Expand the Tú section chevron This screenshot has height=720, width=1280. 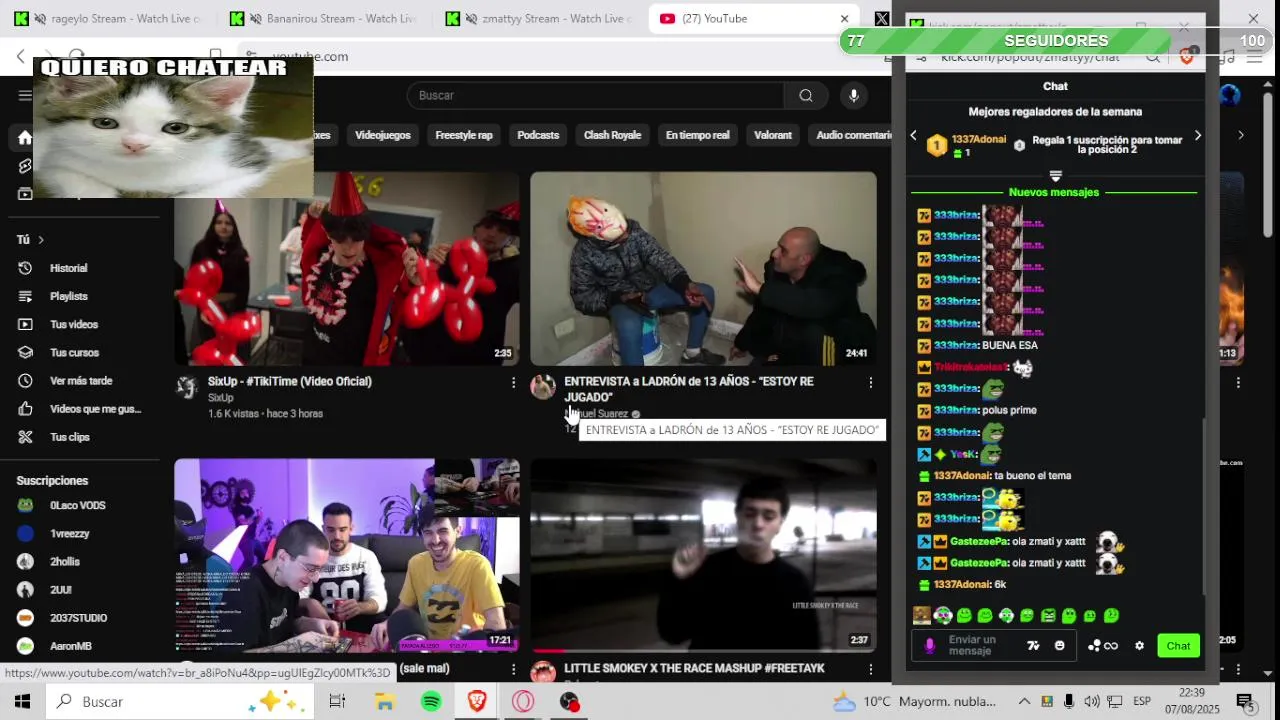[41, 240]
